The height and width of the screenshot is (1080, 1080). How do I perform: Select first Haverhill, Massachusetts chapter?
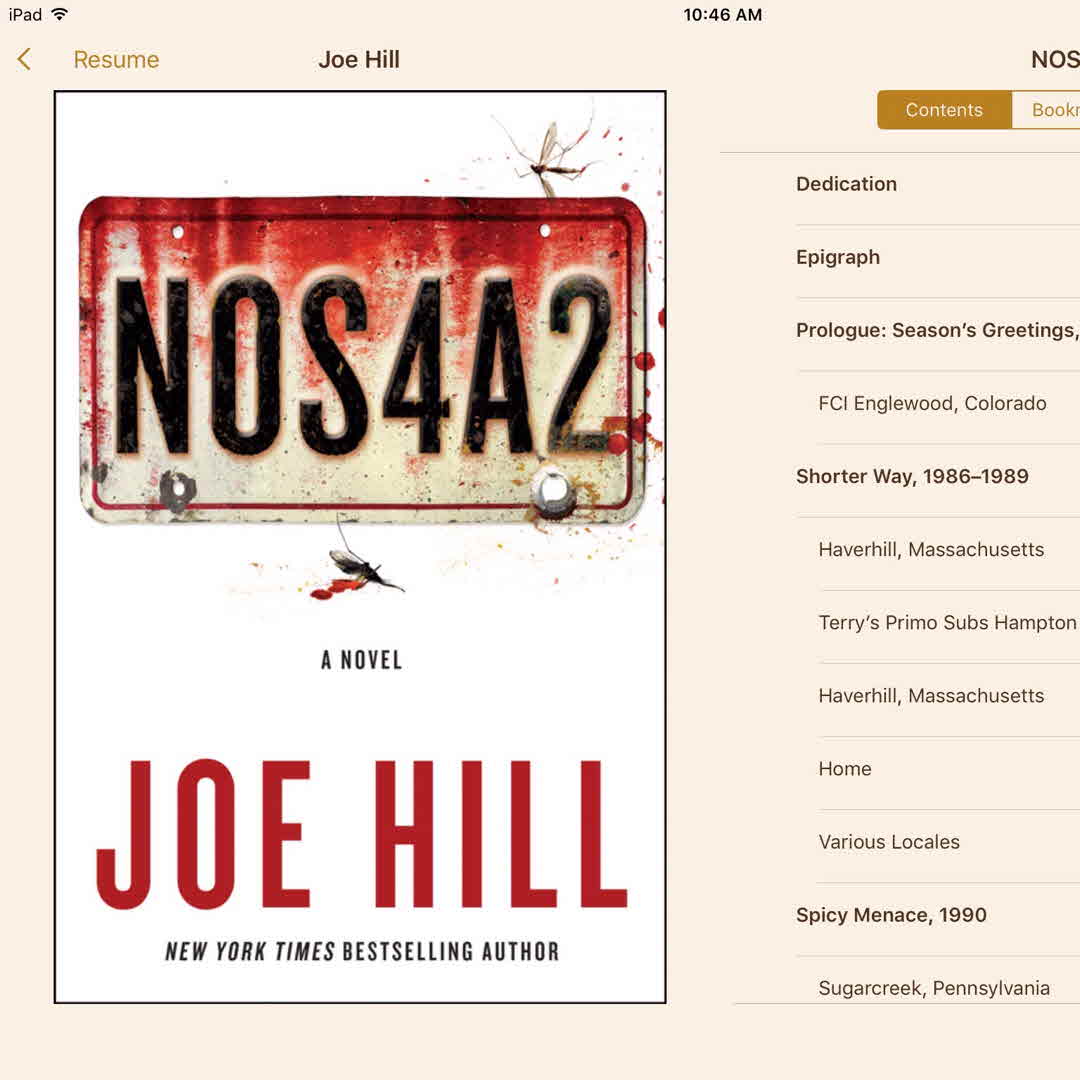[948, 550]
